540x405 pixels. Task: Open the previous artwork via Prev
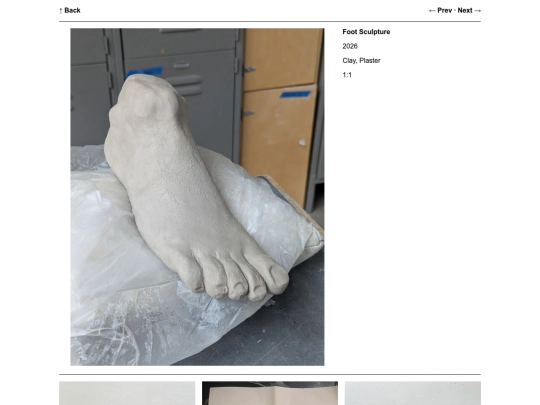[x=440, y=10]
